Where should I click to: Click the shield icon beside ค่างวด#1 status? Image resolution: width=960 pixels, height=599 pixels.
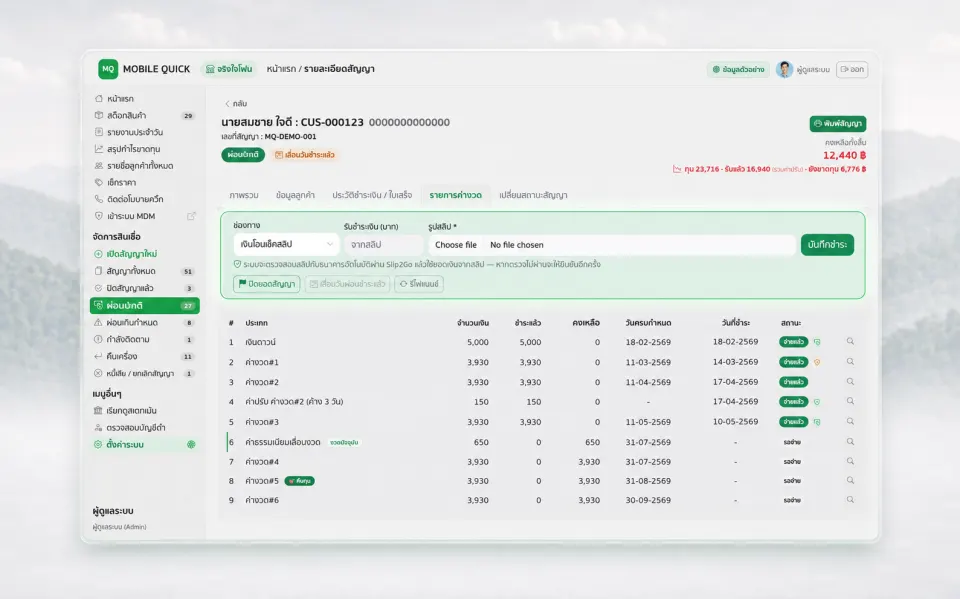pos(817,362)
